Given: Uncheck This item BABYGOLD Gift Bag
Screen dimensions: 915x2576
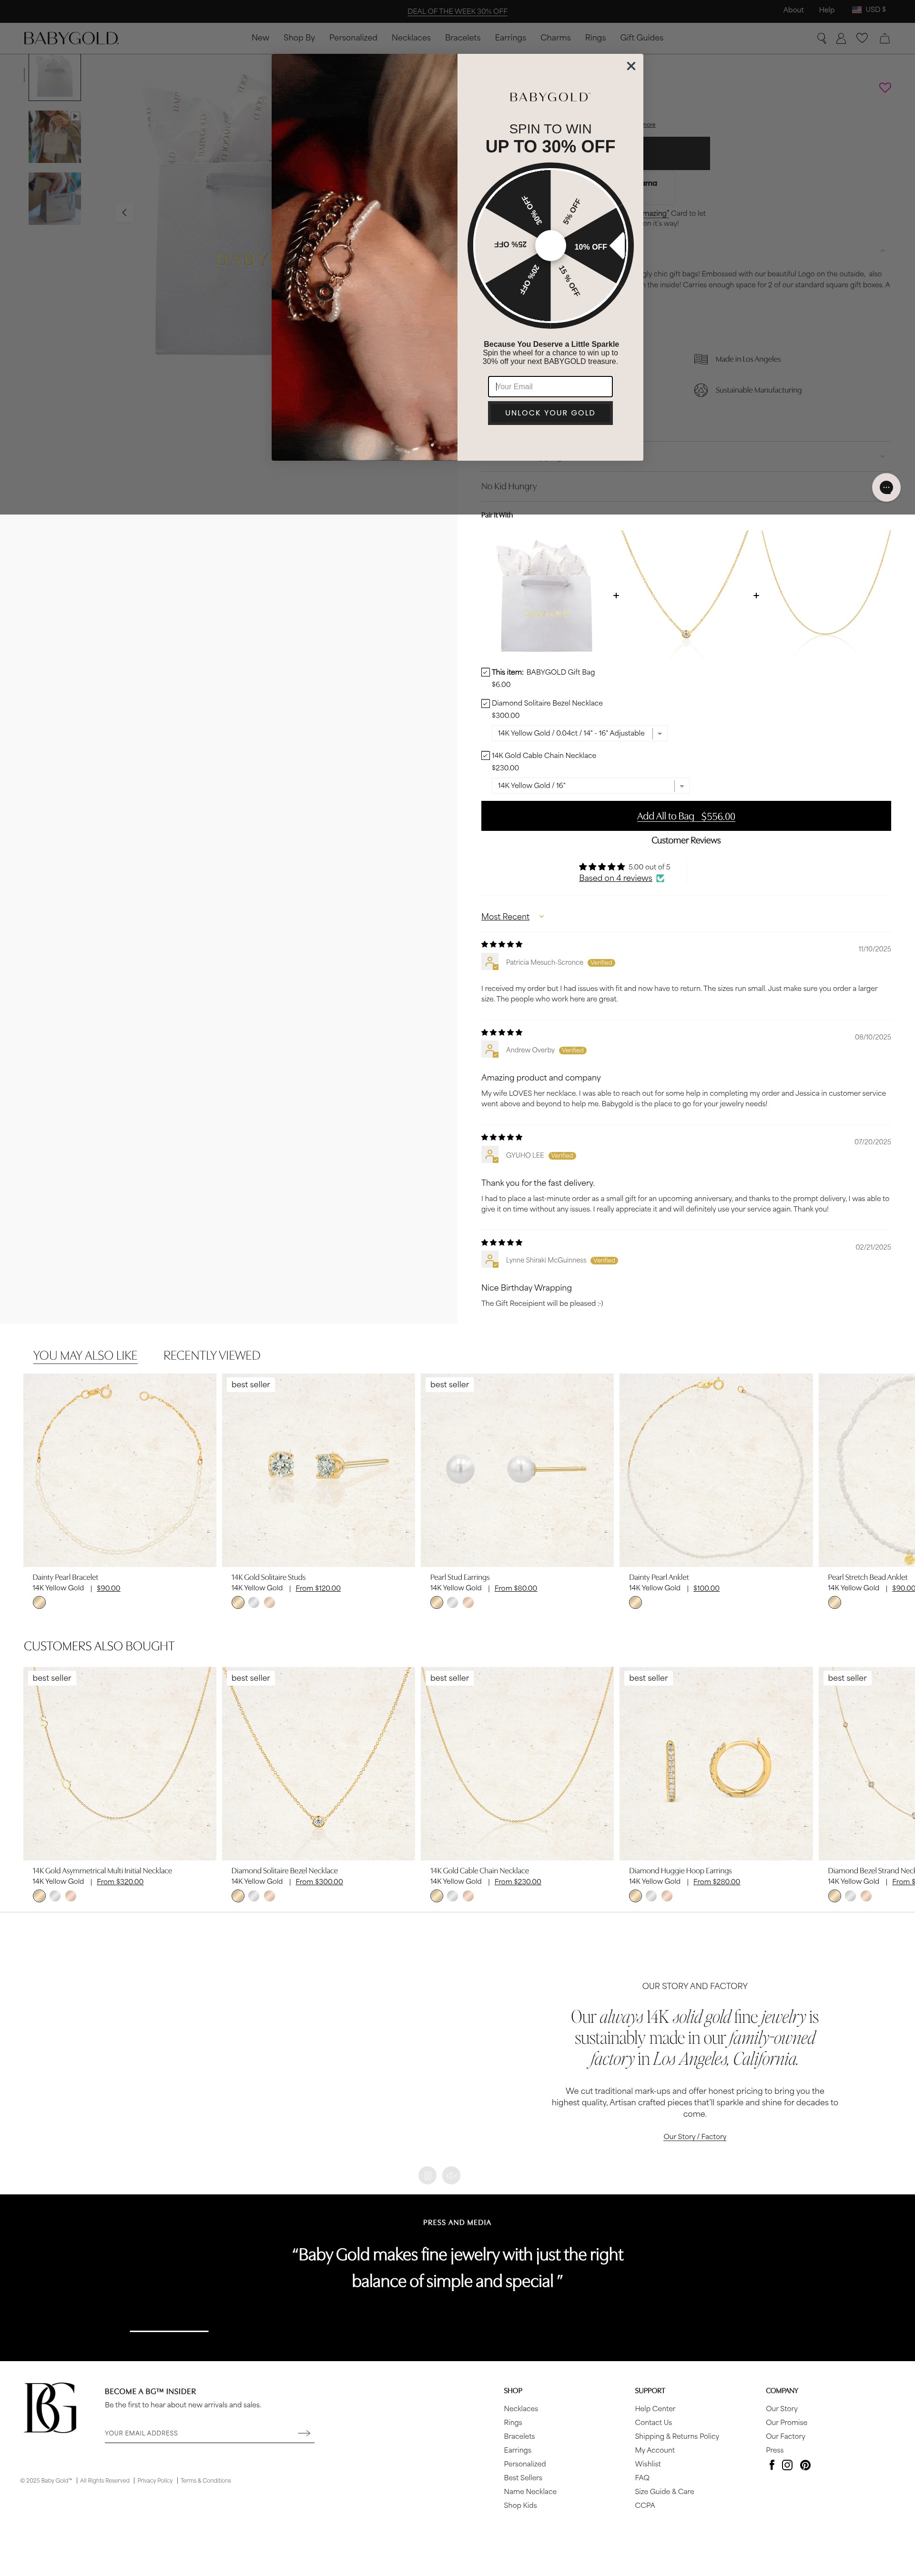Looking at the screenshot, I should tap(485, 672).
